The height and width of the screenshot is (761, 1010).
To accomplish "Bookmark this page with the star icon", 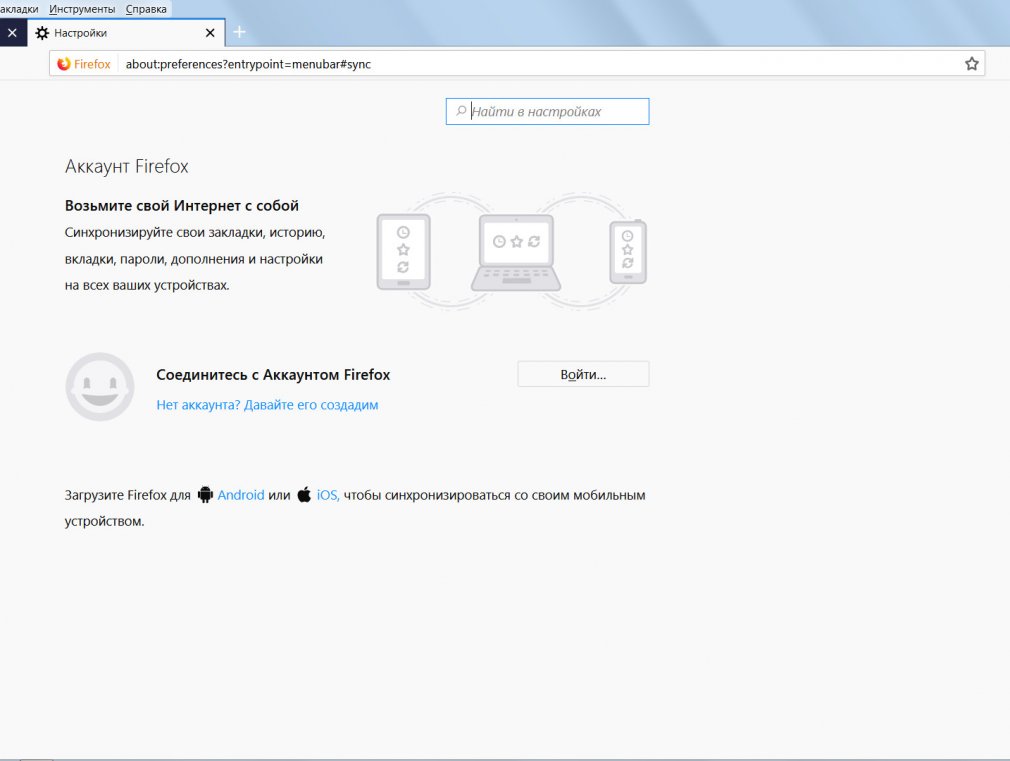I will 971,64.
